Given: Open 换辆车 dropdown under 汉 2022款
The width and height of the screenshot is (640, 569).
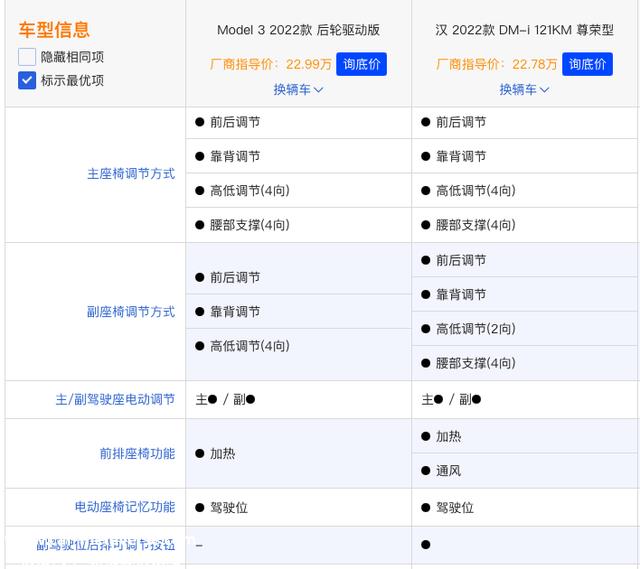Looking at the screenshot, I should [524, 89].
